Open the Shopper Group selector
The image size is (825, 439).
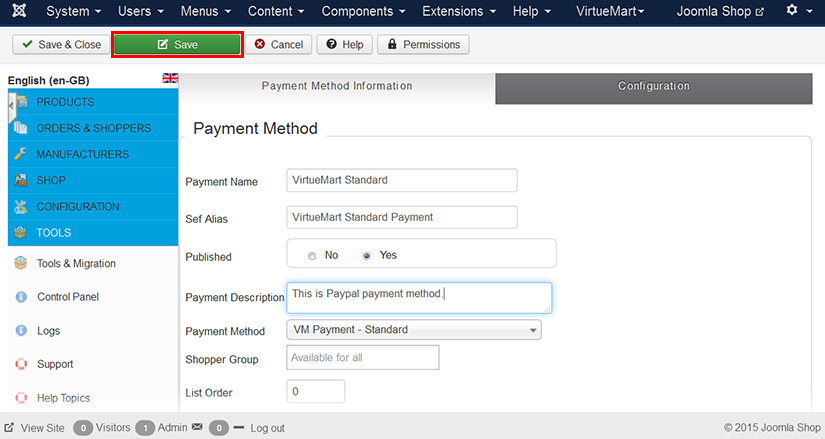click(x=362, y=358)
